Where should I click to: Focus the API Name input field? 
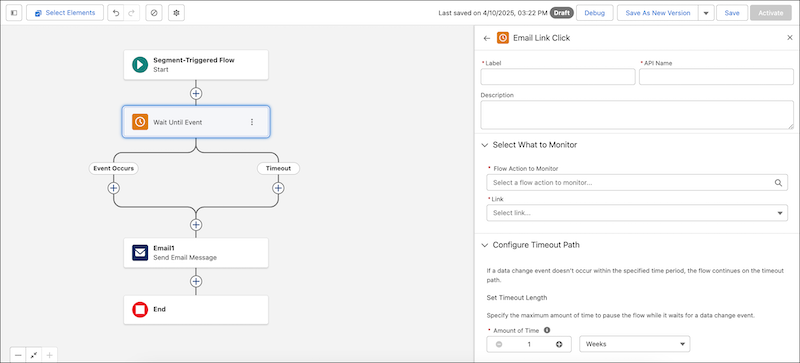coord(716,77)
